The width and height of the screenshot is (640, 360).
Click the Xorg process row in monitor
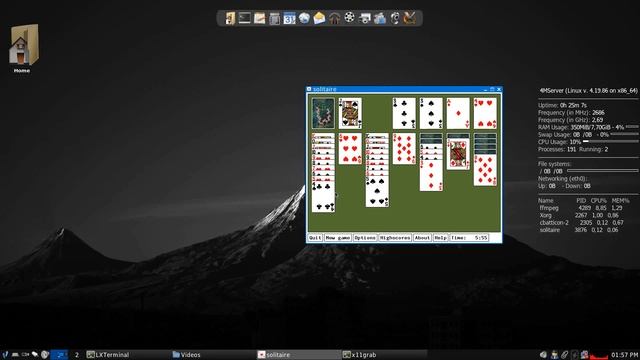(x=579, y=215)
